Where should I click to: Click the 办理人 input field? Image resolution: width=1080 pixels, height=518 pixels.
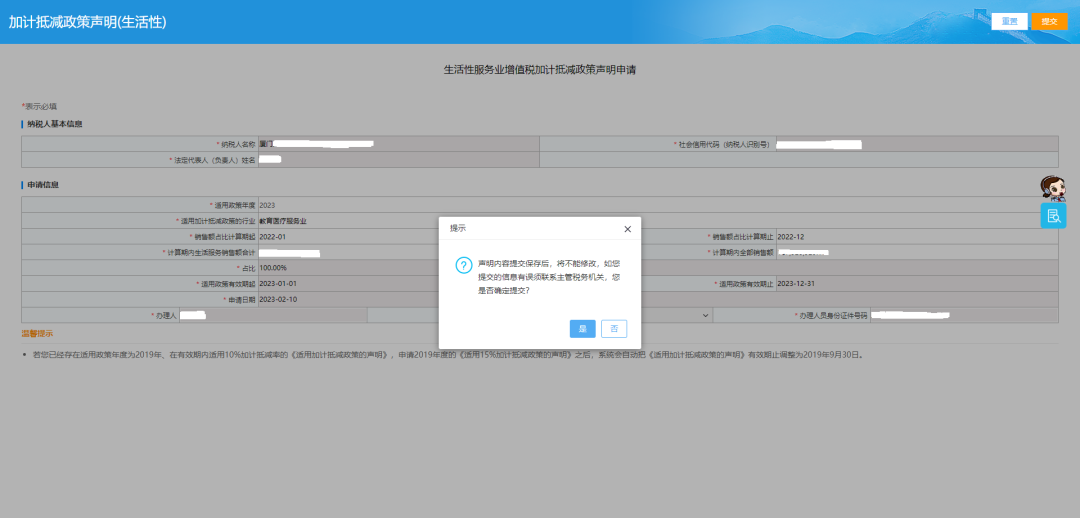(x=271, y=316)
